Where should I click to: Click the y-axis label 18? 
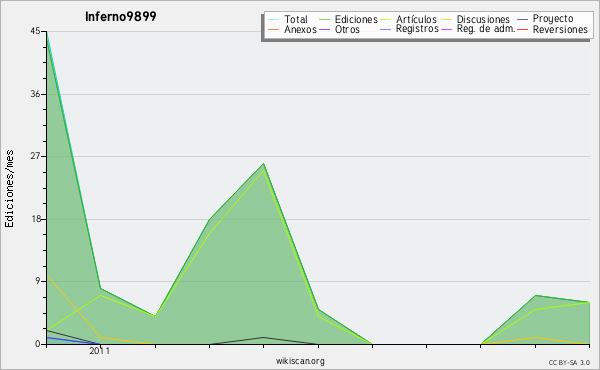point(36,219)
